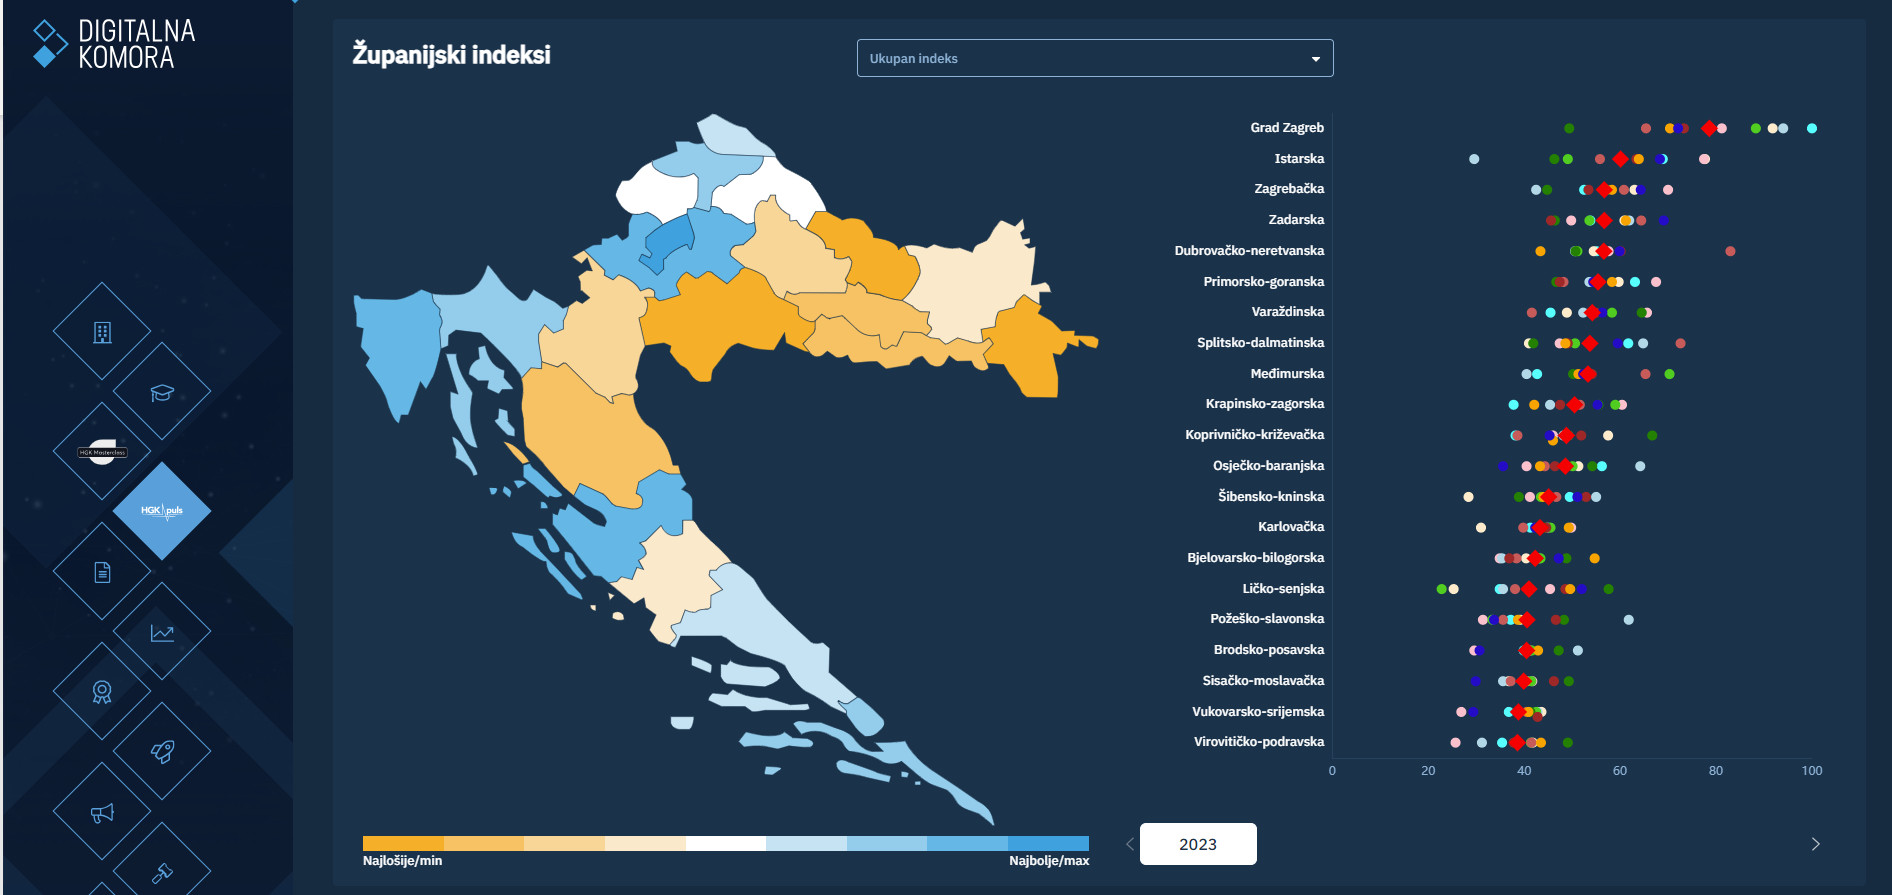Open the graduation cap education section
Image resolution: width=1892 pixels, height=895 pixels.
click(162, 392)
